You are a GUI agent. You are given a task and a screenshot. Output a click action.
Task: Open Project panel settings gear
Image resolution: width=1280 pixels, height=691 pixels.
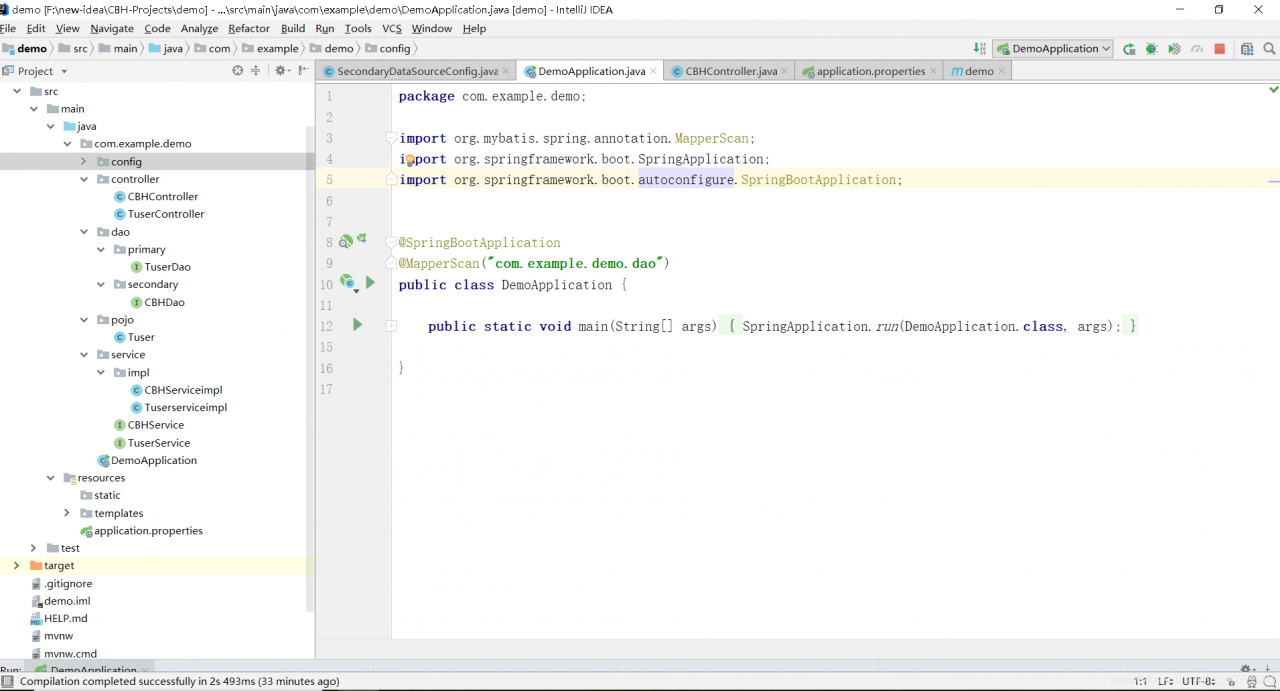tap(281, 71)
